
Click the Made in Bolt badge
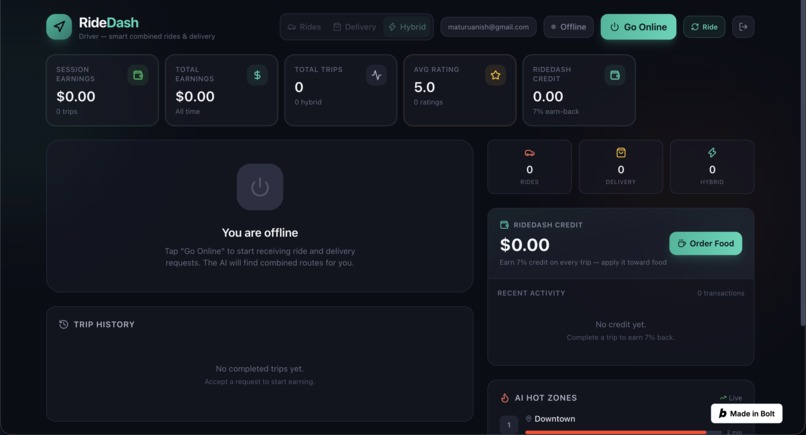pyautogui.click(x=746, y=413)
